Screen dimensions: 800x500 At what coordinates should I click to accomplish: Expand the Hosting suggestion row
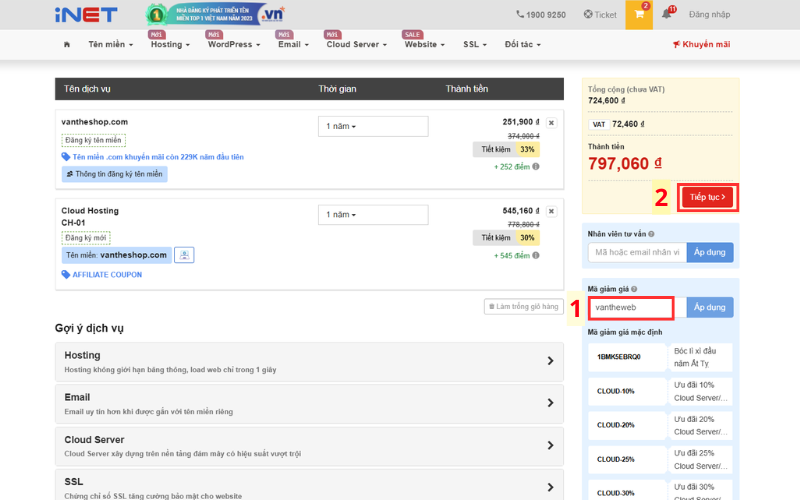[309, 362]
